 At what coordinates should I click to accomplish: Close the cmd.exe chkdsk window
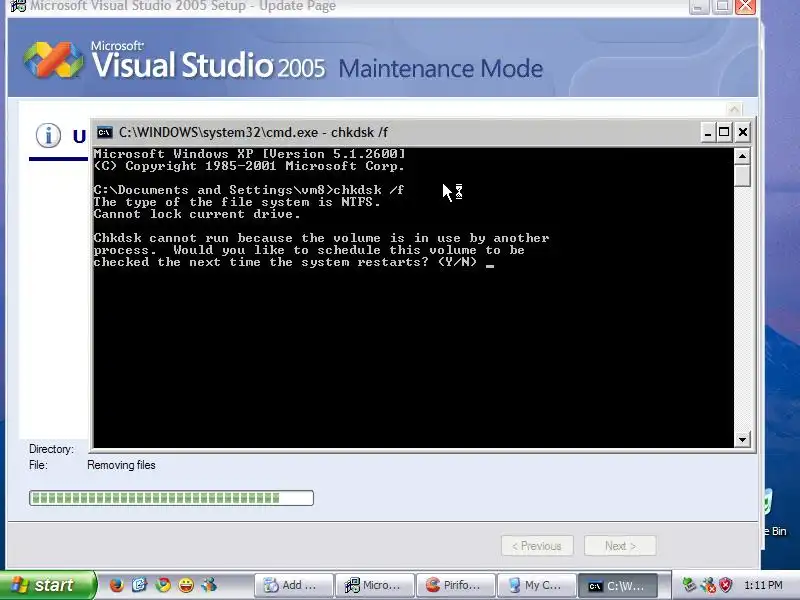pyautogui.click(x=743, y=133)
